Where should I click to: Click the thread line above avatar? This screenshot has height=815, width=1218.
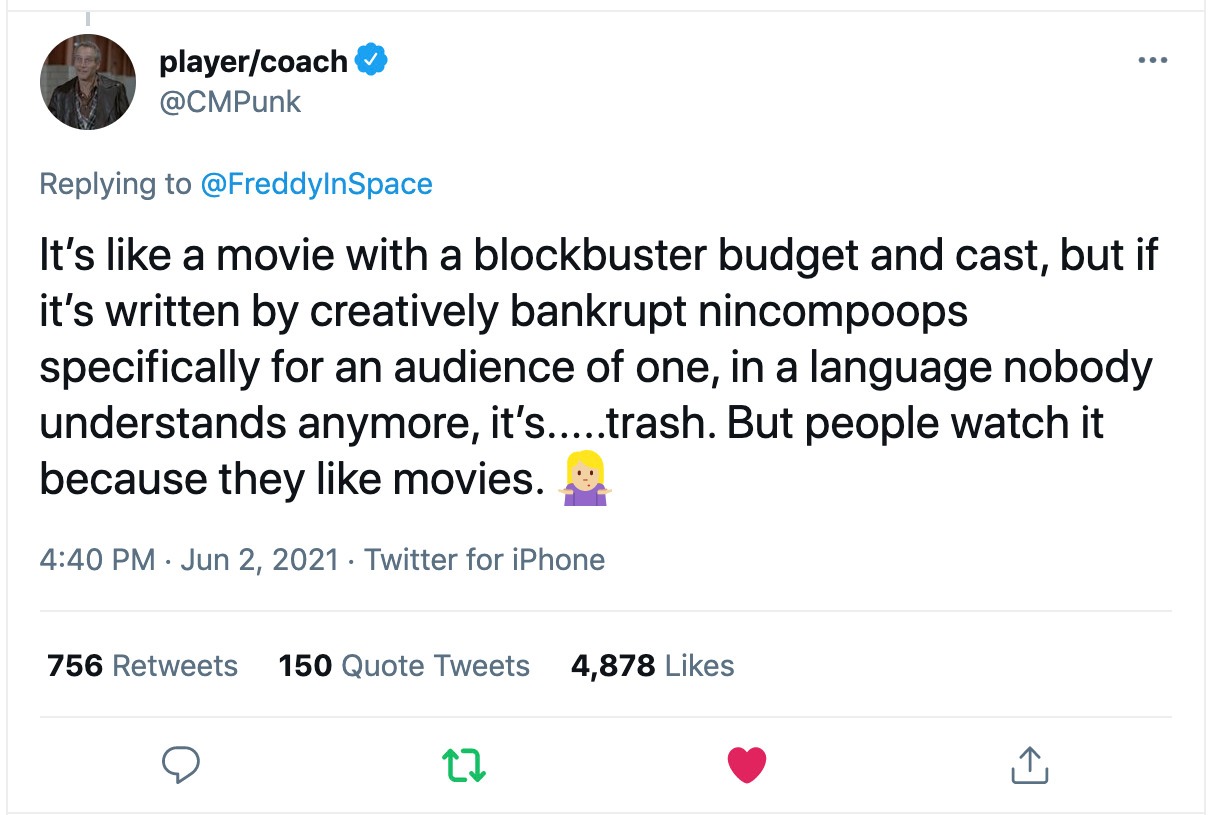tap(88, 17)
